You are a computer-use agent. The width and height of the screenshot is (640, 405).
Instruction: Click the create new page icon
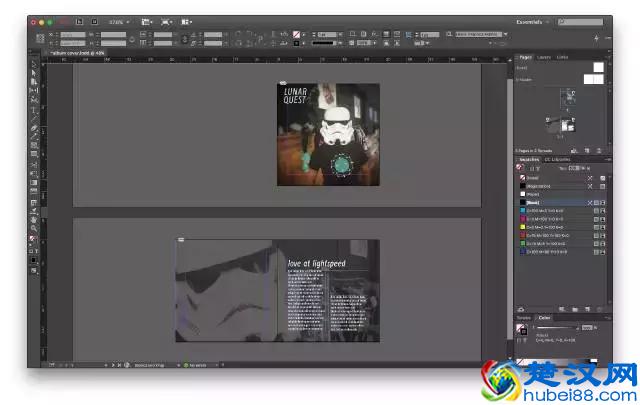tap(588, 150)
